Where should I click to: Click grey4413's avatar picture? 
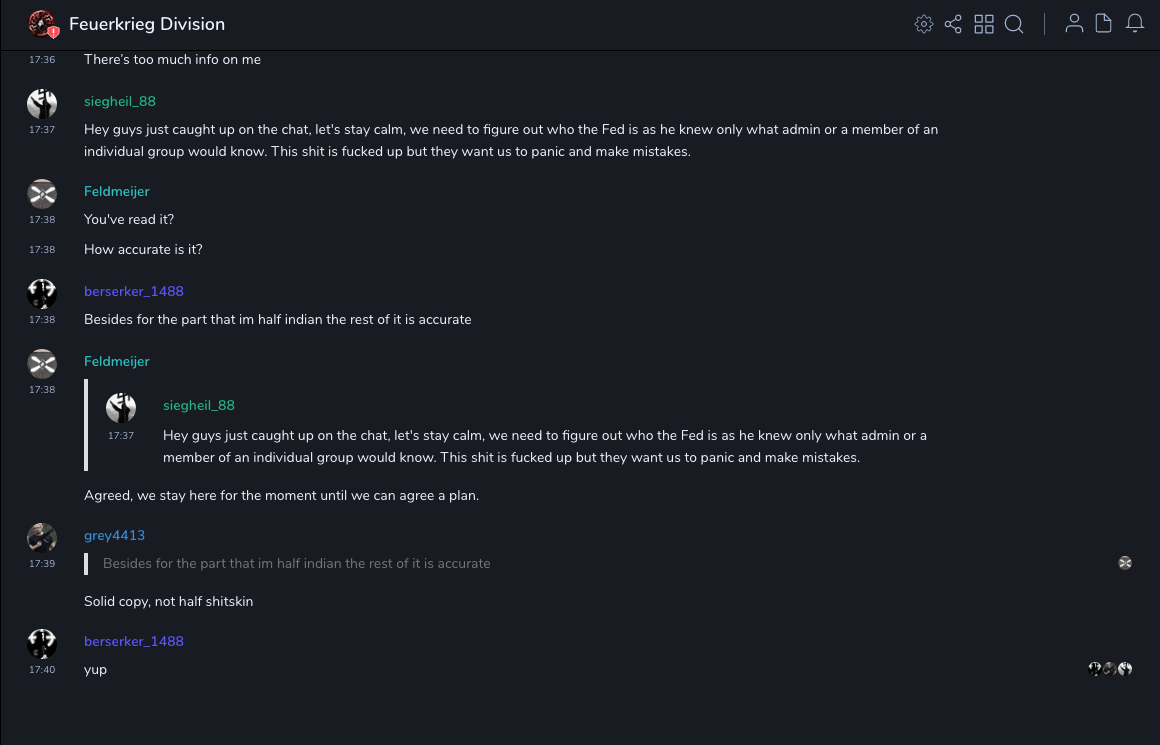coord(42,538)
